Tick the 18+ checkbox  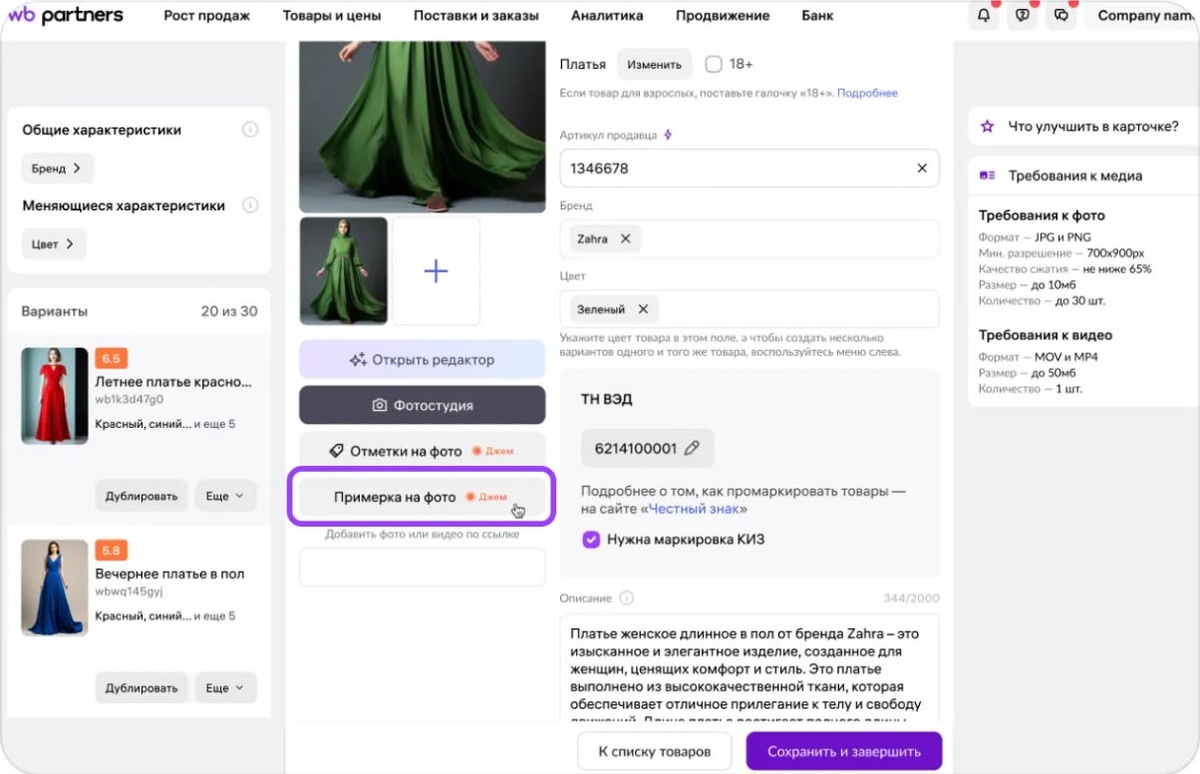(713, 64)
